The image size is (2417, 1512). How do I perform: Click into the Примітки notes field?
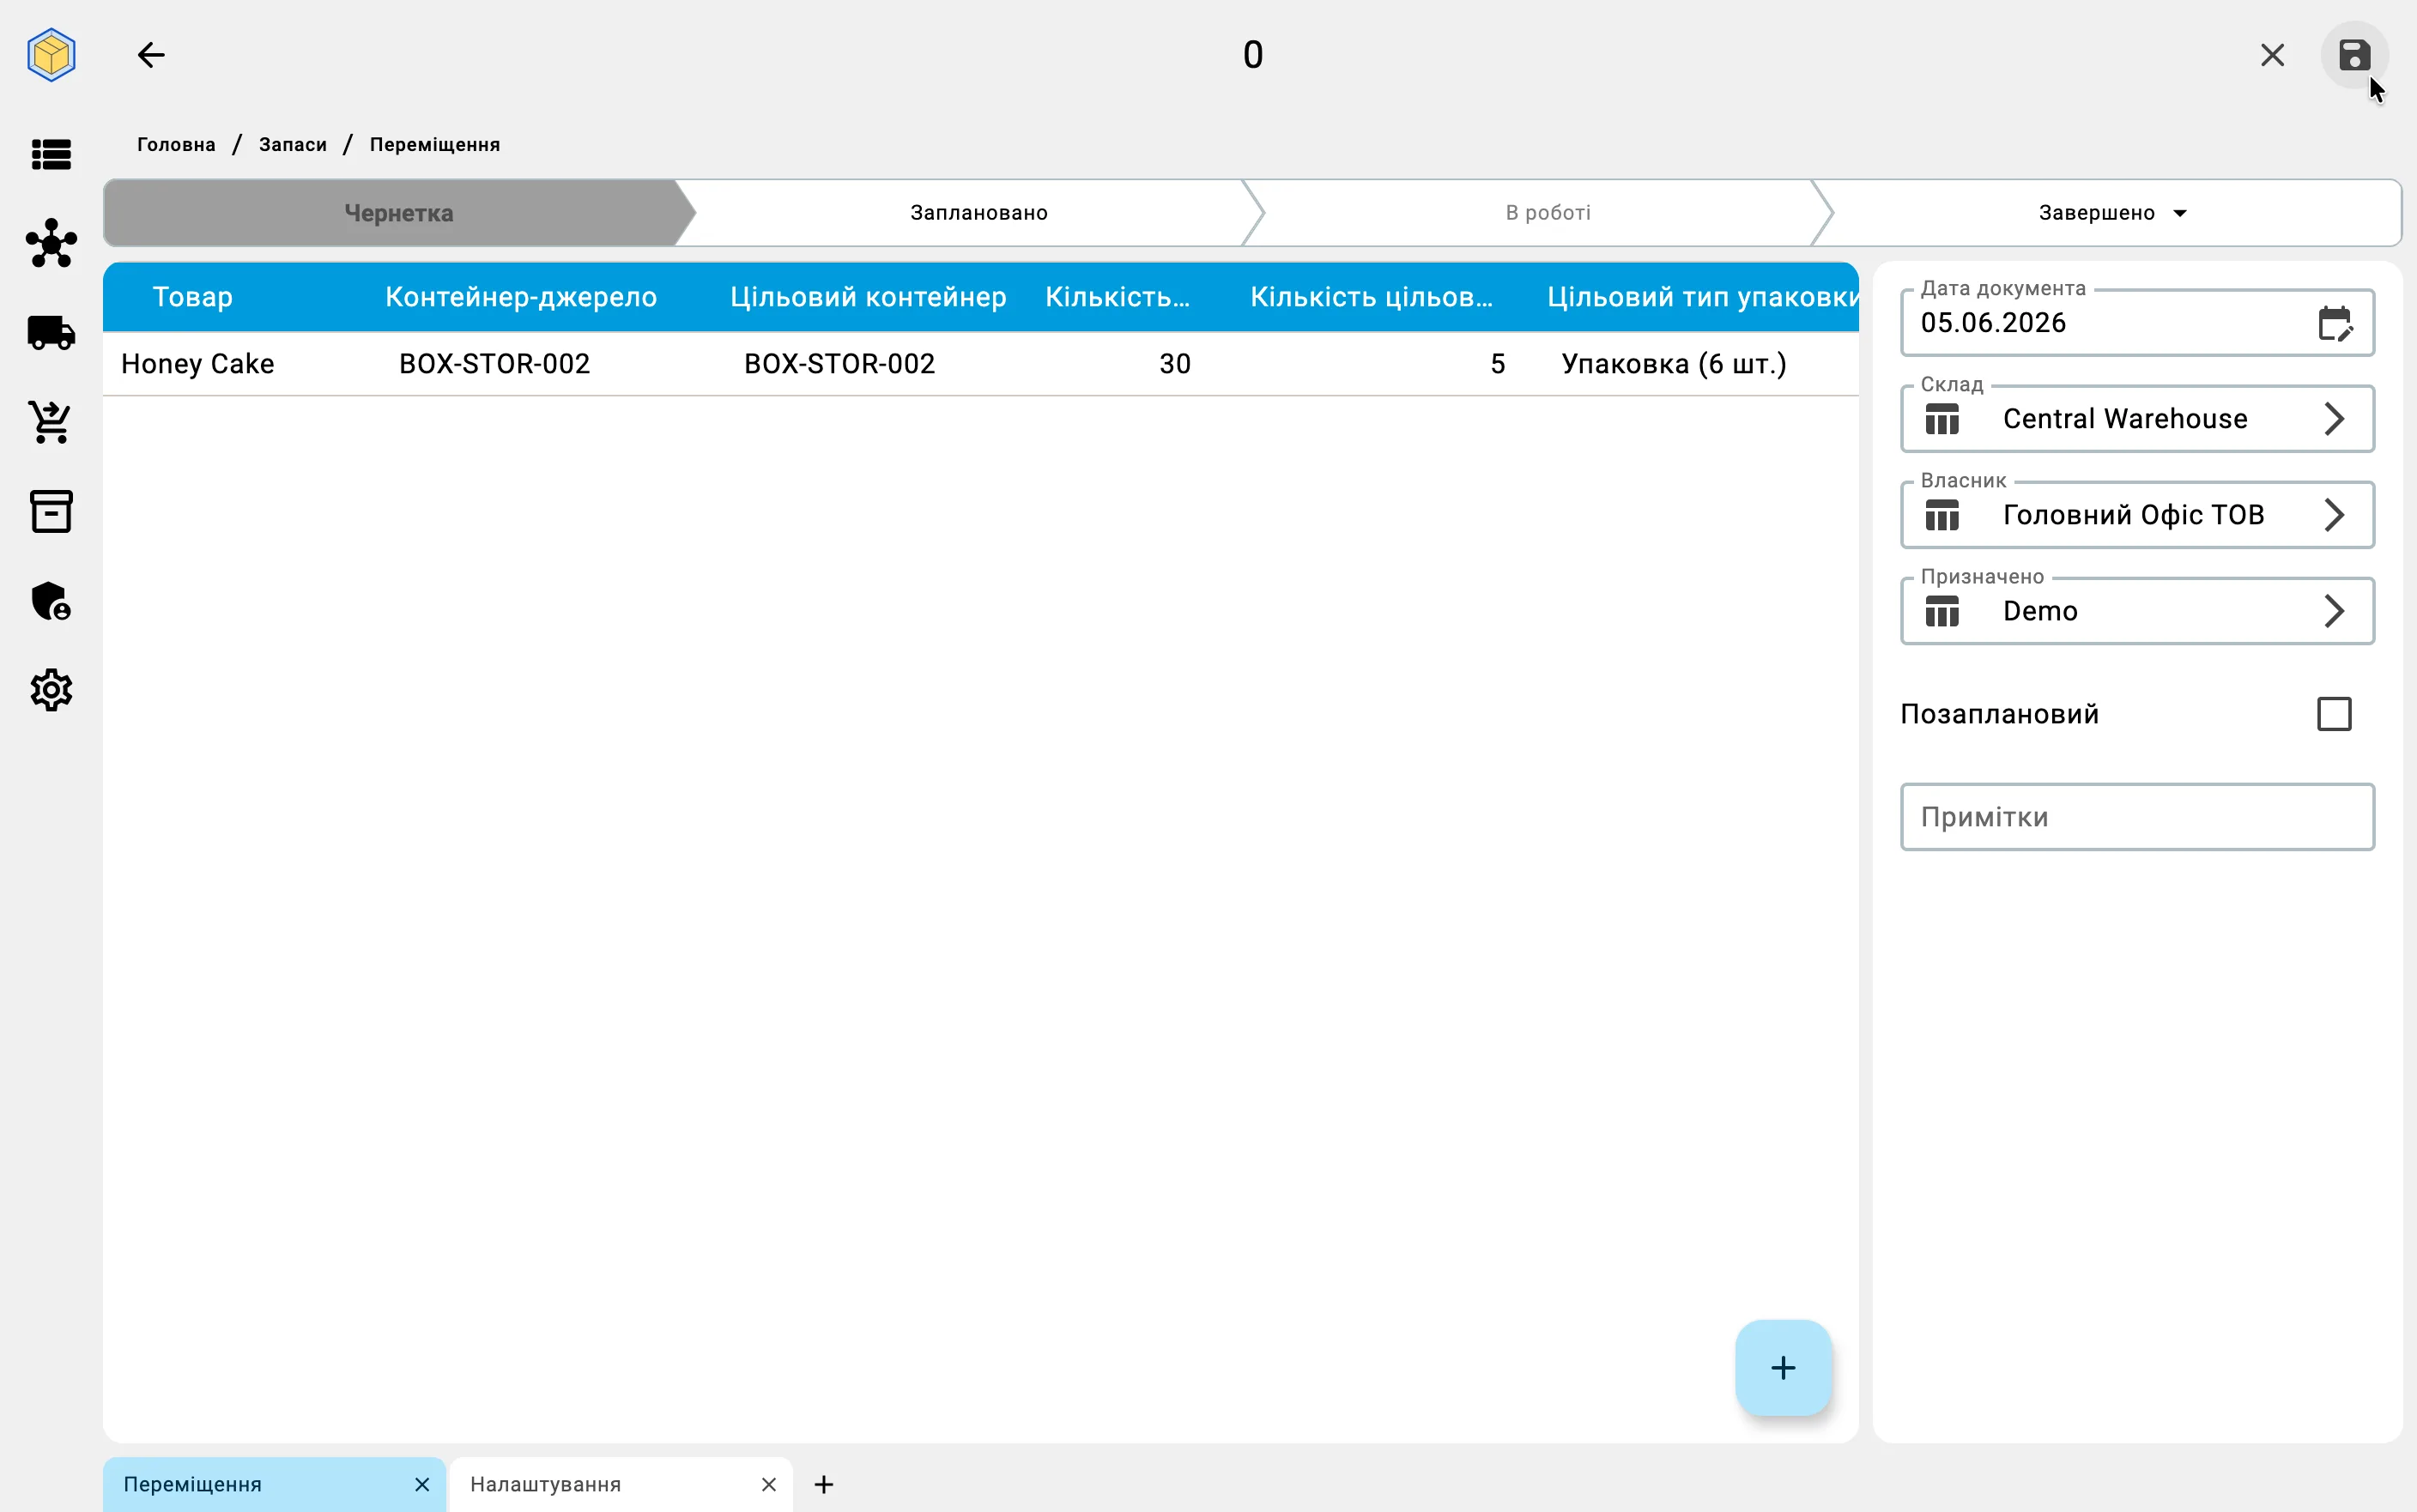point(2137,817)
